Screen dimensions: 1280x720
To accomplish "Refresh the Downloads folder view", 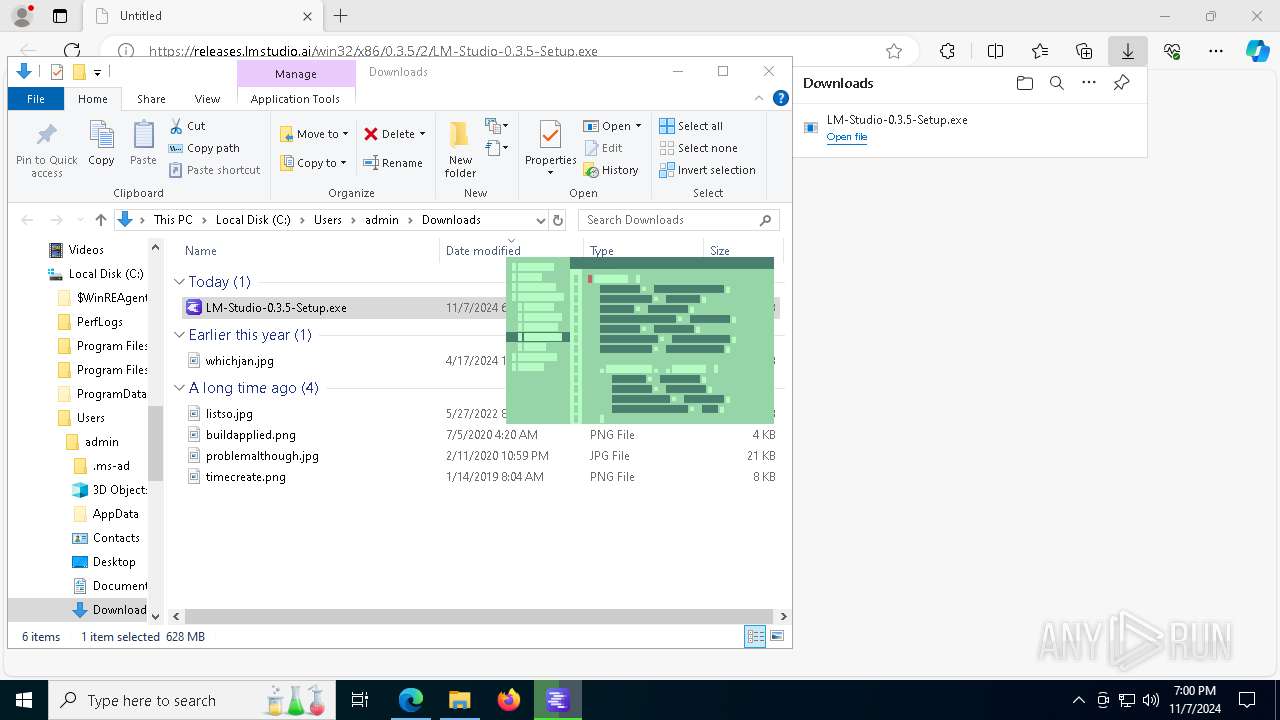I will 558,220.
